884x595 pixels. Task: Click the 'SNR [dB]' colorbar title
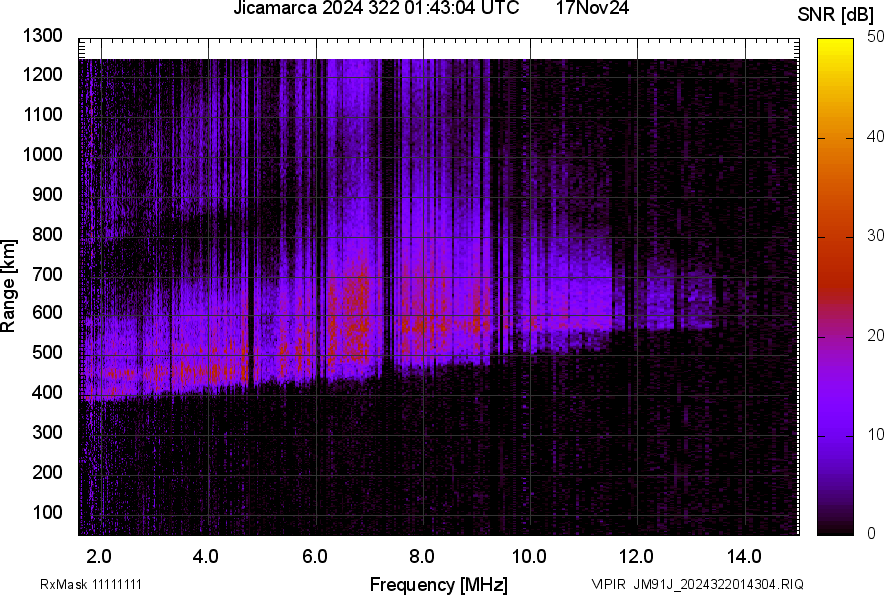pyautogui.click(x=836, y=15)
